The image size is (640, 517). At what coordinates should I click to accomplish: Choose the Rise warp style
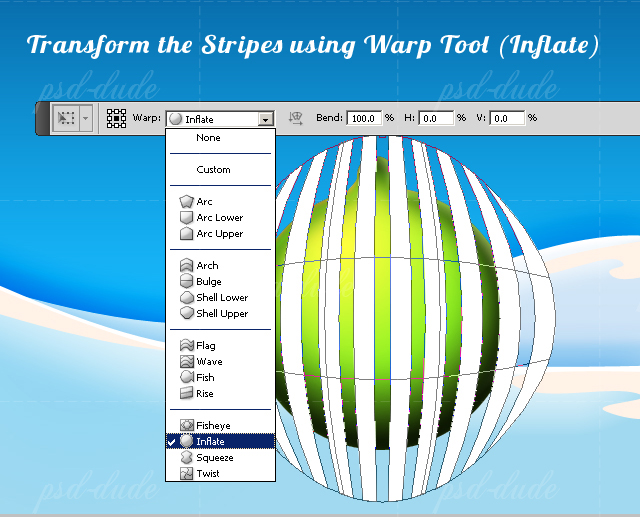(x=220, y=394)
